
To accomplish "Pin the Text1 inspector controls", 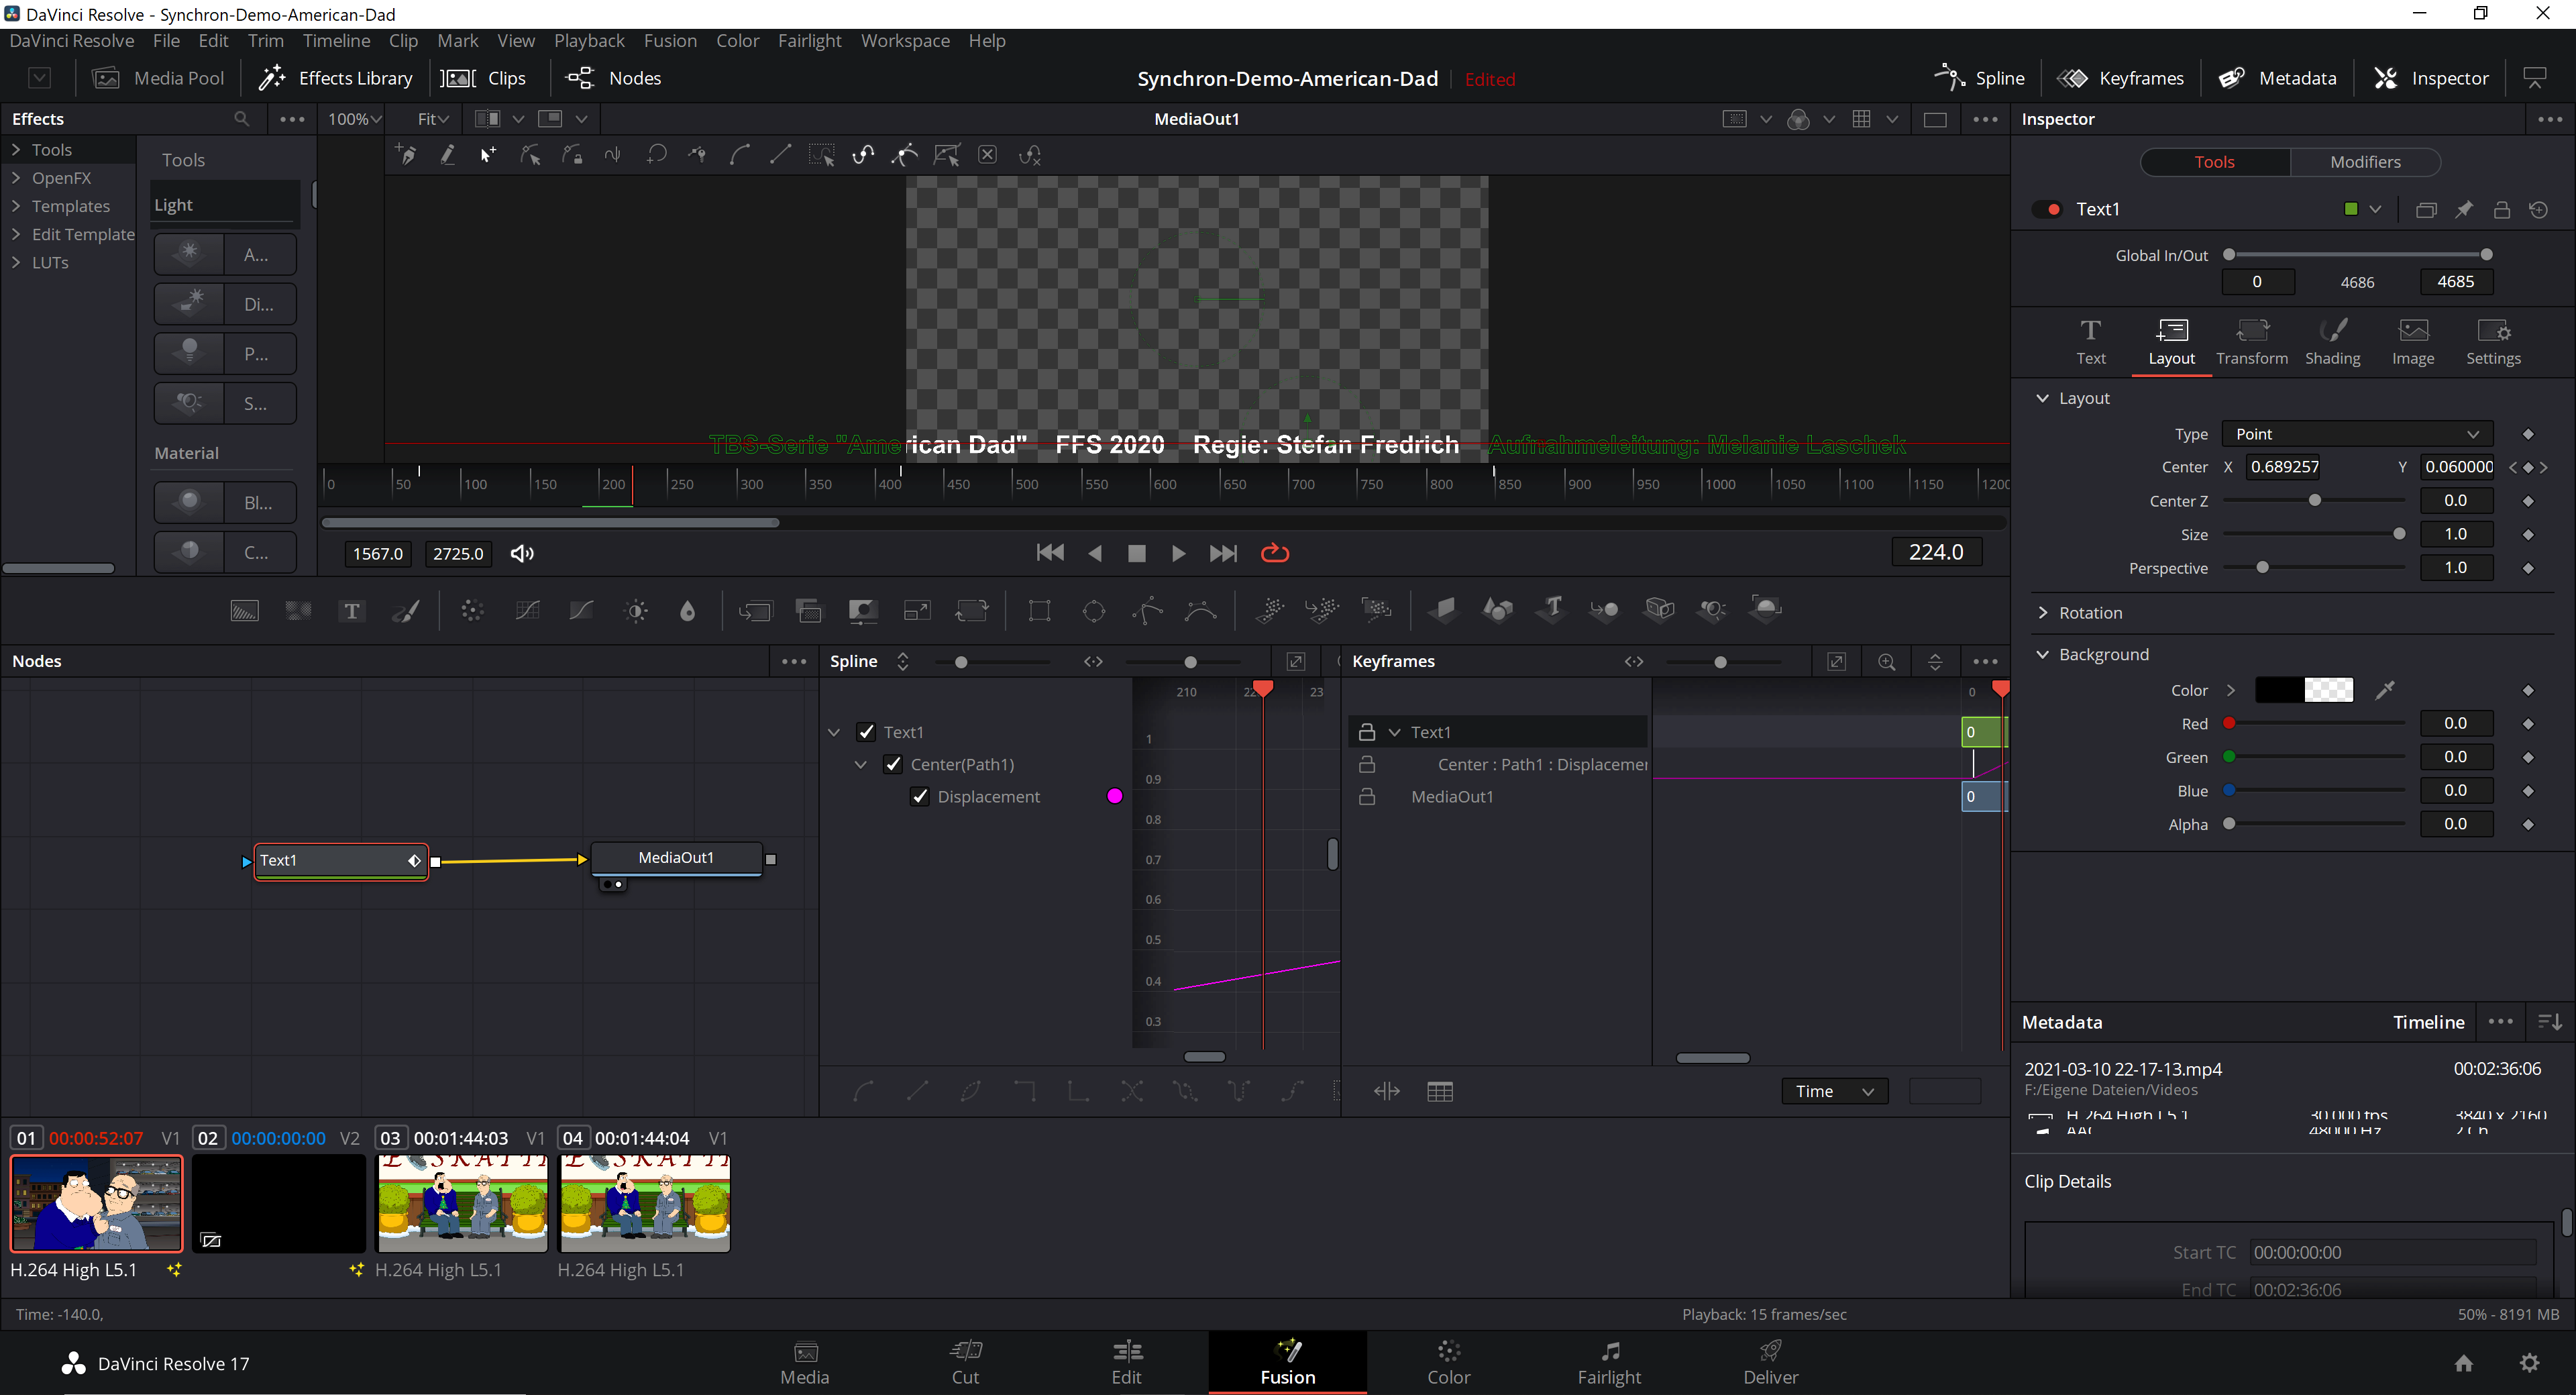I will (x=2464, y=209).
